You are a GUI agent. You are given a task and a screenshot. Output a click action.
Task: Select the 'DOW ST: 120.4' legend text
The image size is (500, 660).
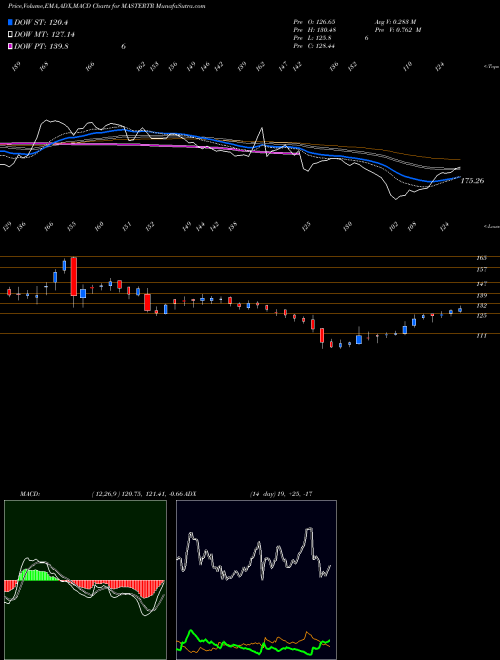[41, 22]
